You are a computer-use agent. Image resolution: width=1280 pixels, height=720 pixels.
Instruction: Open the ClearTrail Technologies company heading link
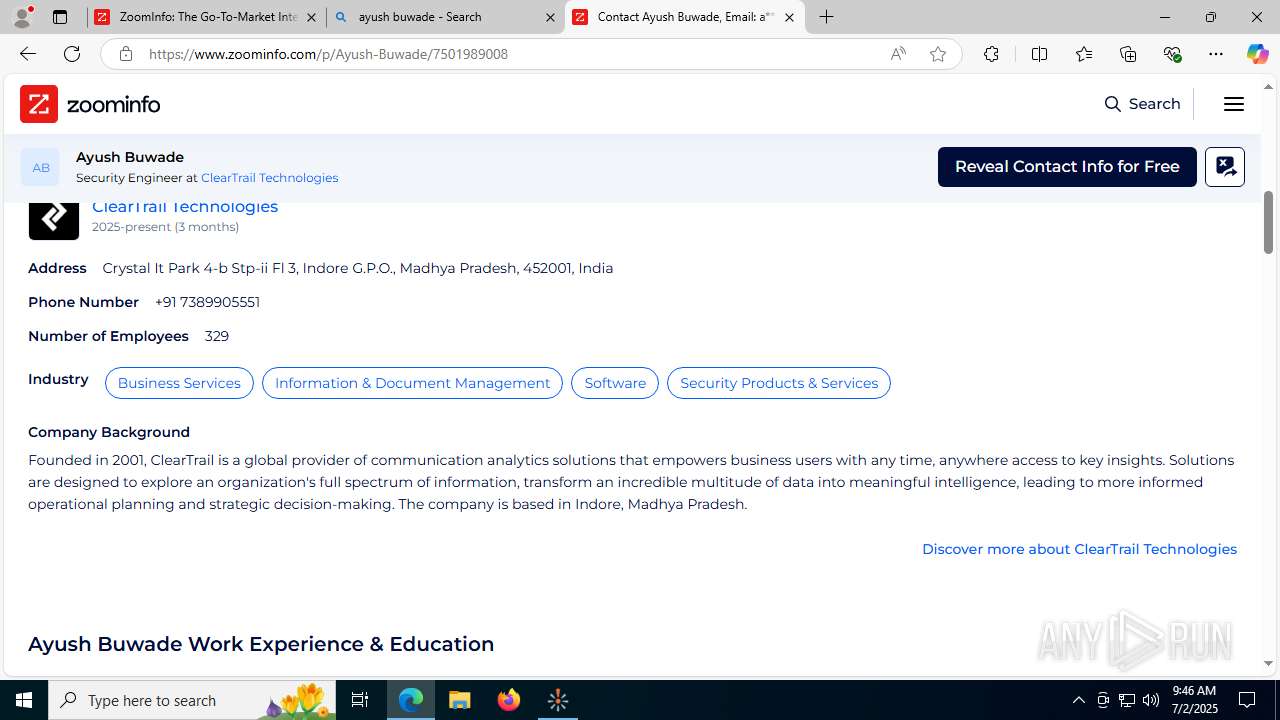[185, 207]
